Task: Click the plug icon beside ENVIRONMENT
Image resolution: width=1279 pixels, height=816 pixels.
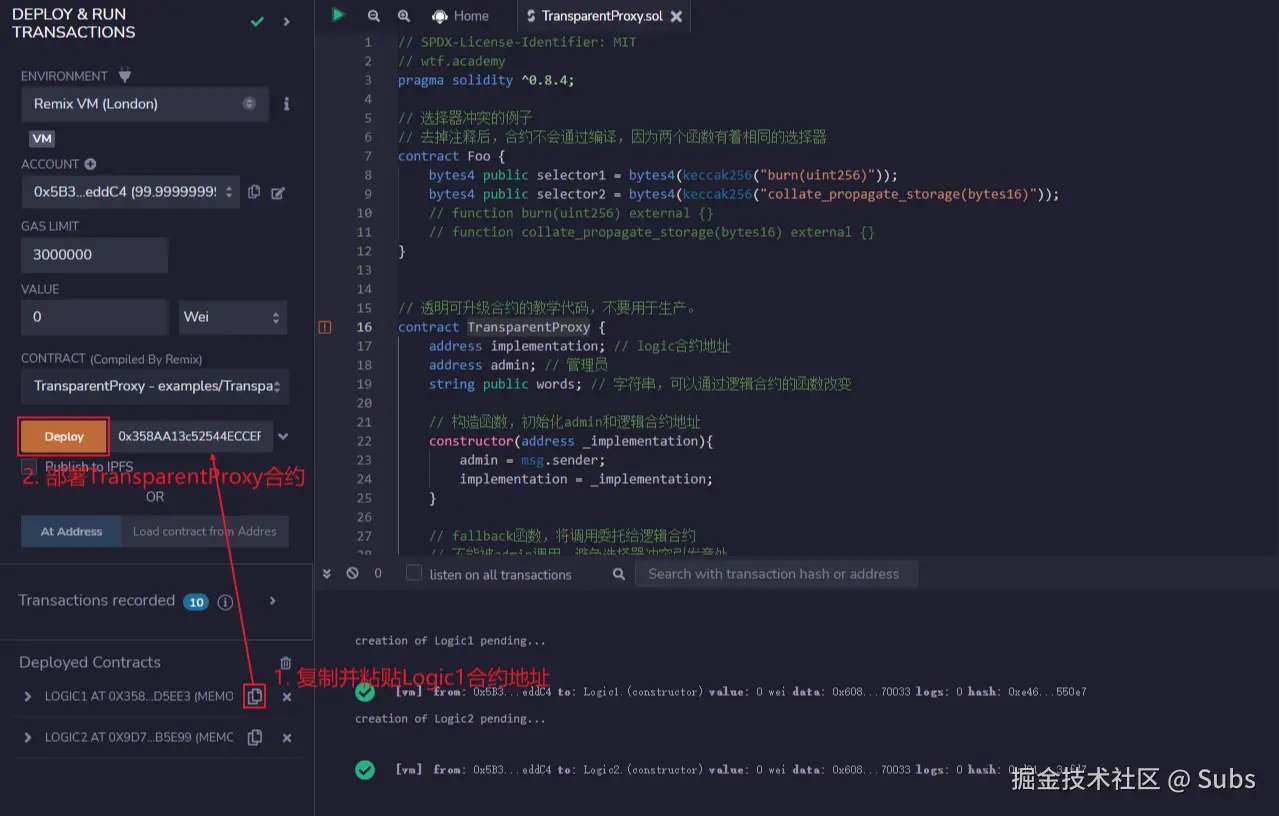Action: coord(124,75)
